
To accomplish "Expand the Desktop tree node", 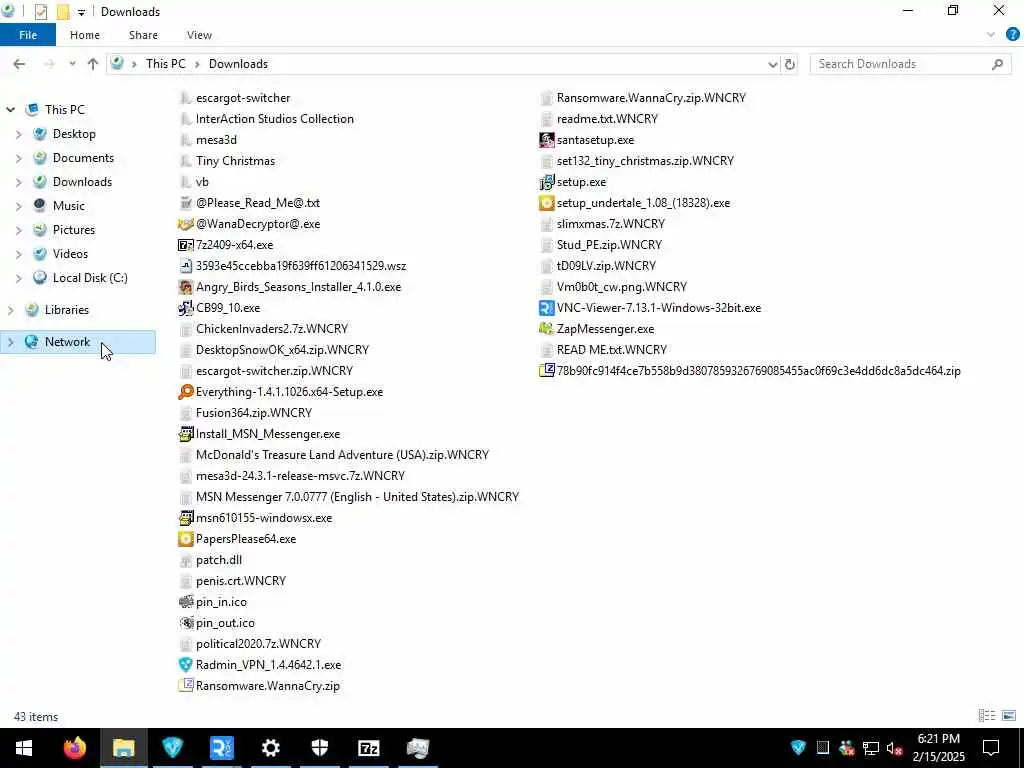I will click(x=18, y=134).
